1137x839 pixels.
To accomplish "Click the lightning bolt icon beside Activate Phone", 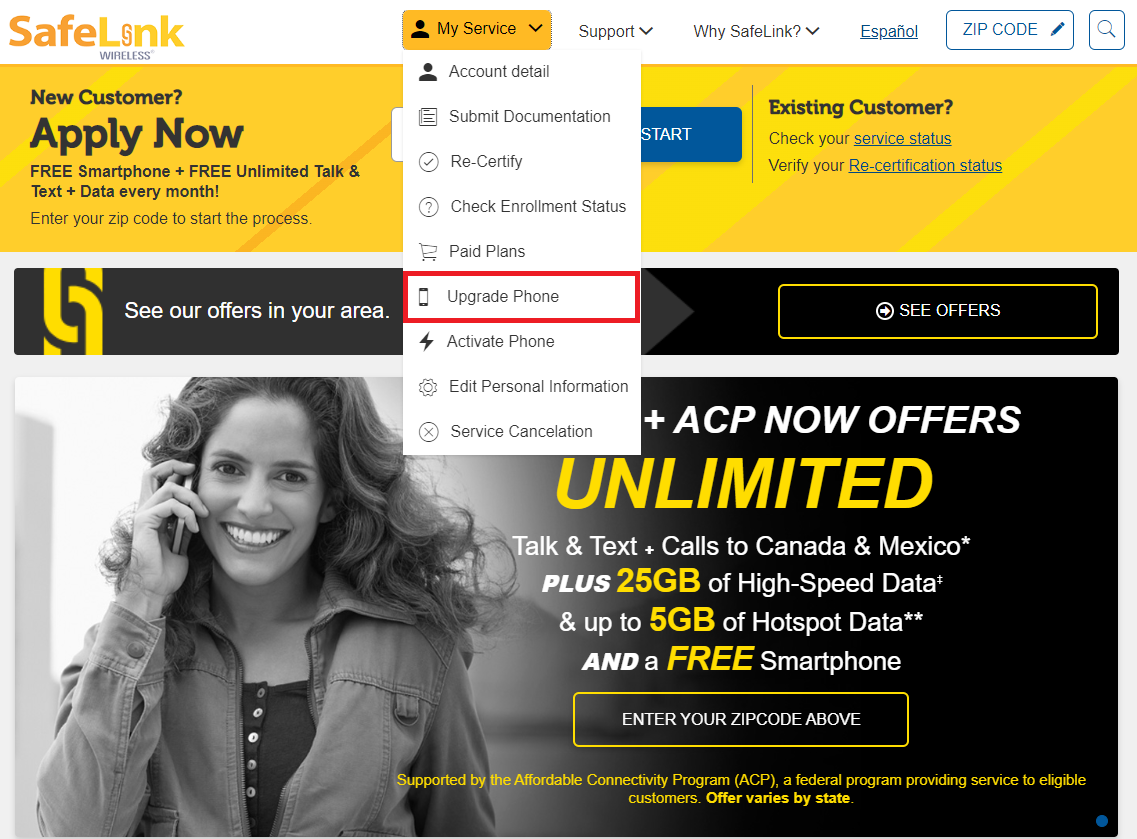I will [426, 342].
